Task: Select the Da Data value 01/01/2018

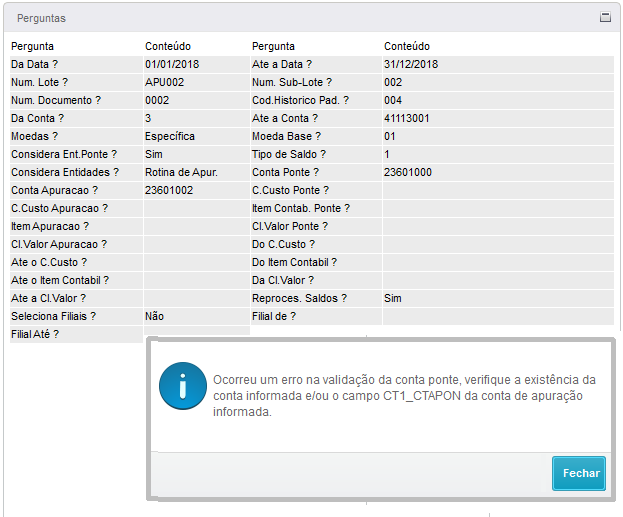Action: tap(172, 64)
